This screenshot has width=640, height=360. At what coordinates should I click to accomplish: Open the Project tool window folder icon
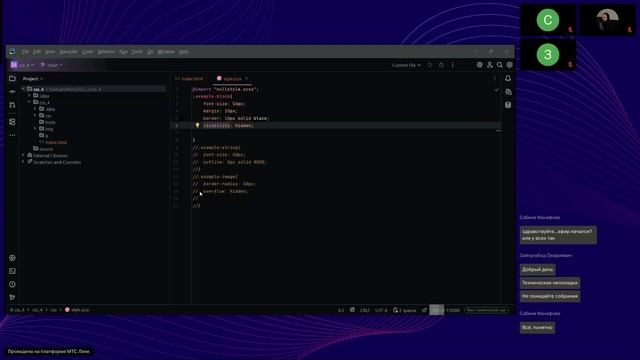coord(12,78)
